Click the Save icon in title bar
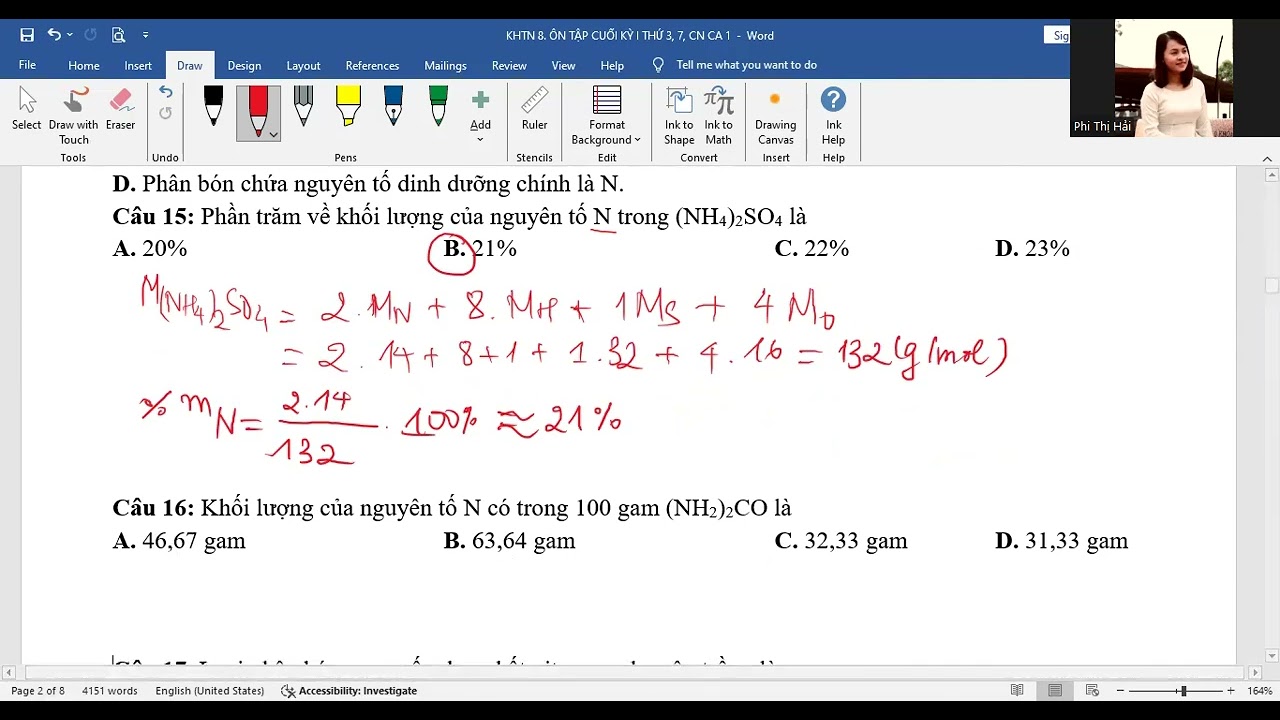This screenshot has width=1280, height=720. (x=27, y=35)
